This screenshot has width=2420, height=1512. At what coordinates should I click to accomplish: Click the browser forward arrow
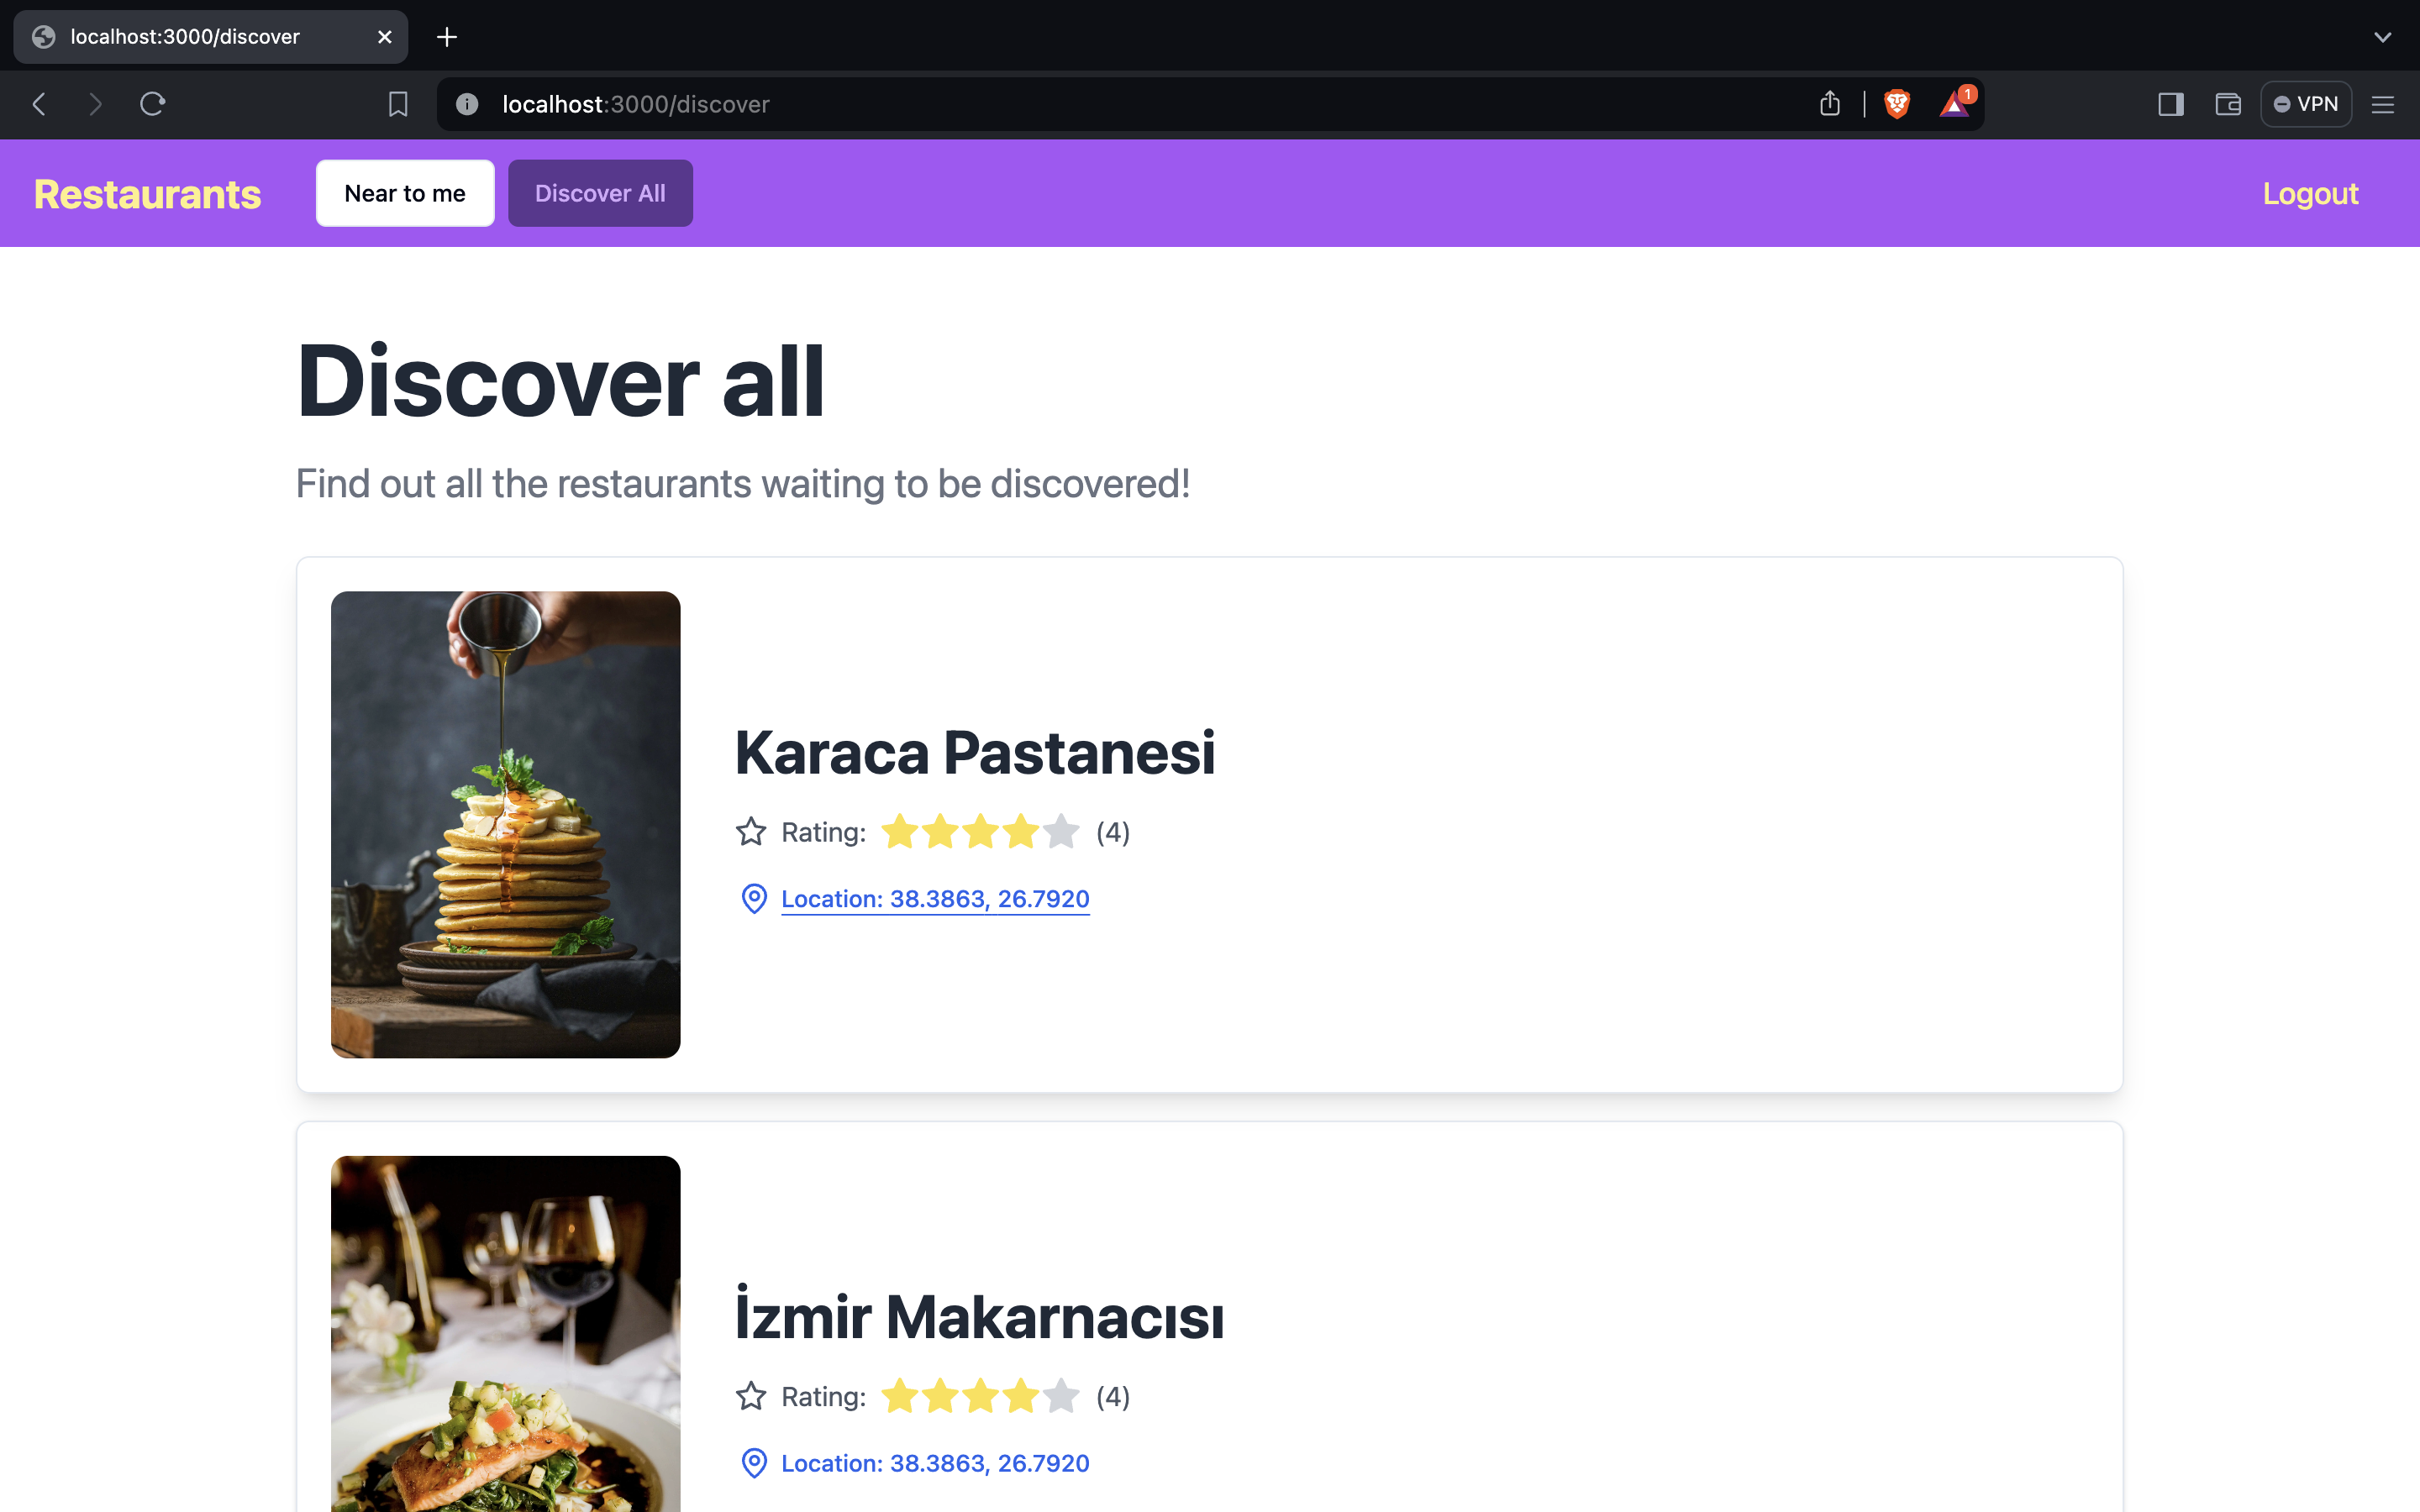pos(95,104)
